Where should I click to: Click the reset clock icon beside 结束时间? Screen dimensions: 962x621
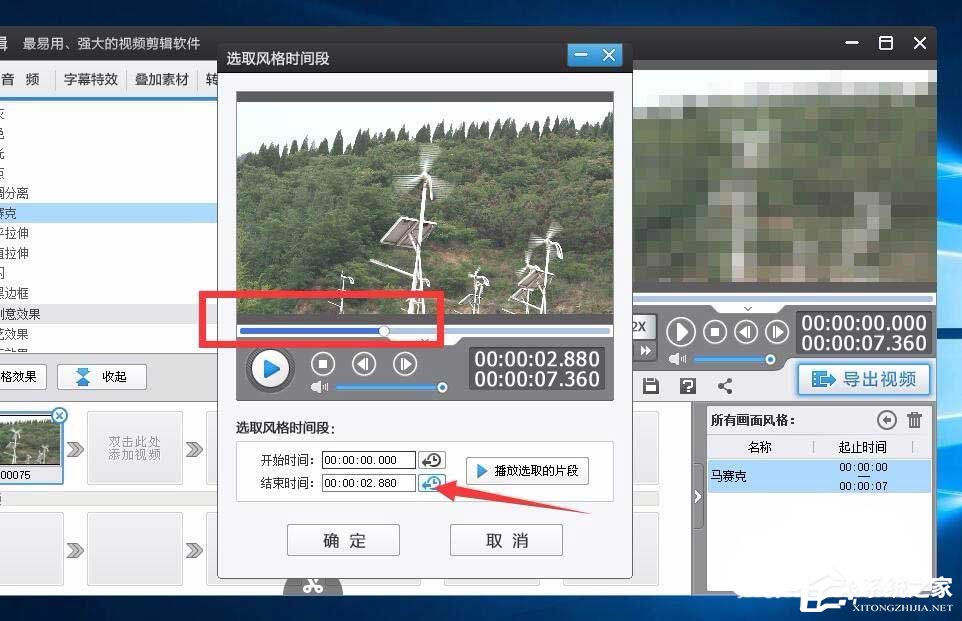tap(432, 483)
